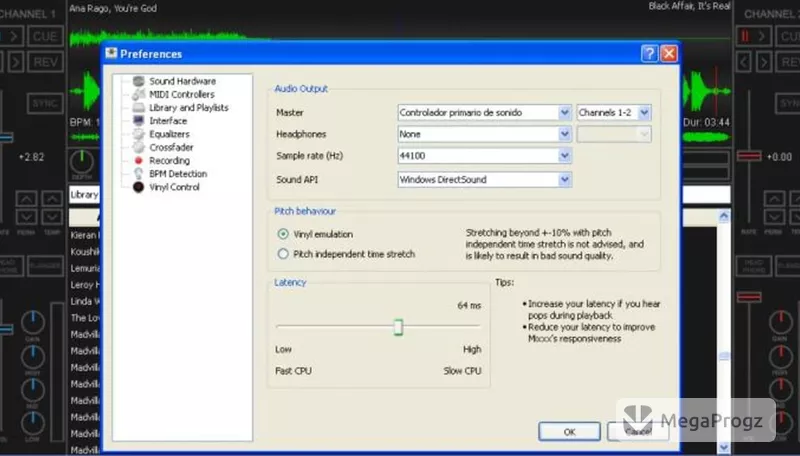Open Sound Hardware preferences
This screenshot has height=456, width=800.
pyautogui.click(x=182, y=81)
